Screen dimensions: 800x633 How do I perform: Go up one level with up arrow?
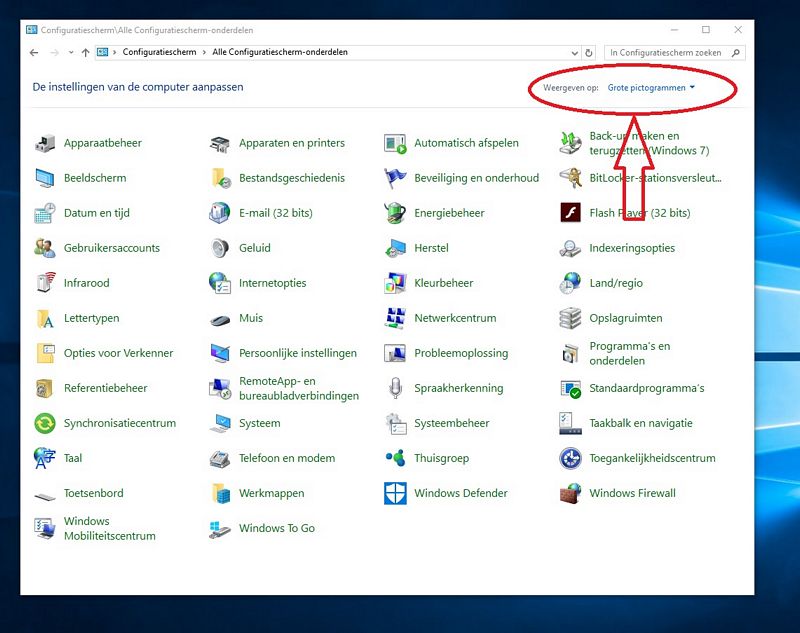click(85, 52)
